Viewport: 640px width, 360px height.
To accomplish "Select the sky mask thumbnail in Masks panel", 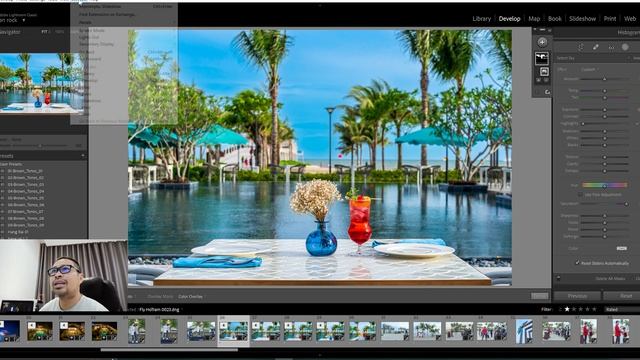I will click(542, 58).
